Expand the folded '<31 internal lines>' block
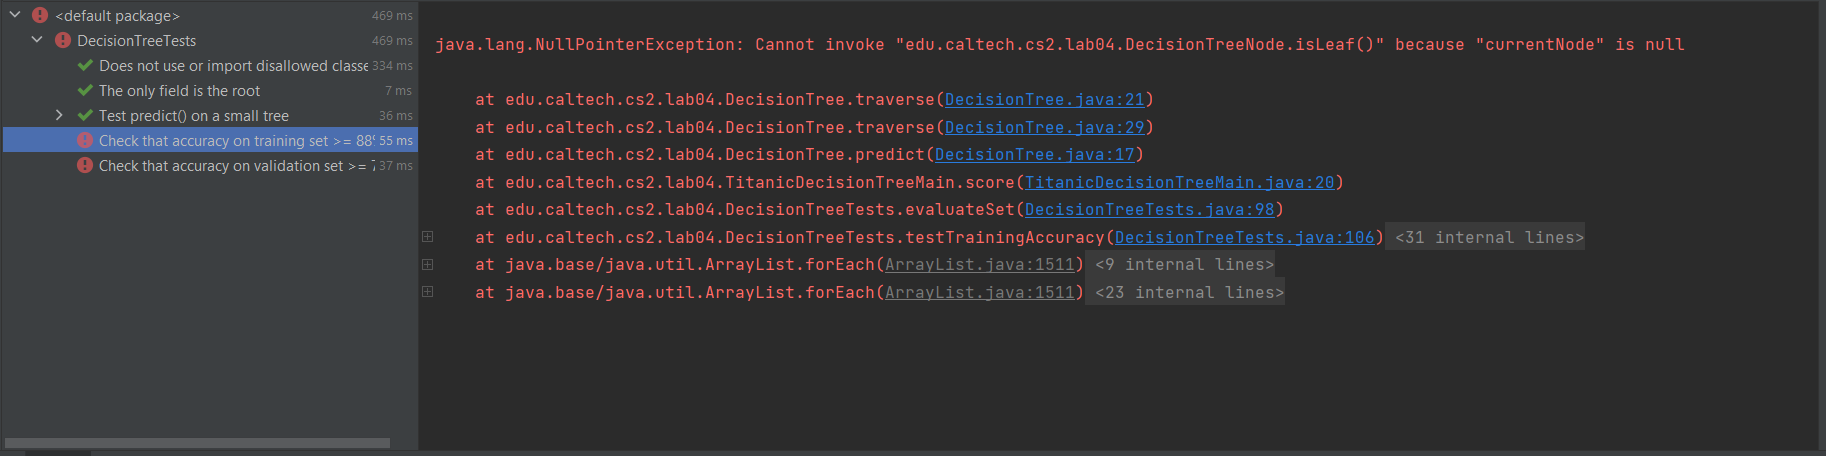The image size is (1826, 456). [x=1489, y=238]
